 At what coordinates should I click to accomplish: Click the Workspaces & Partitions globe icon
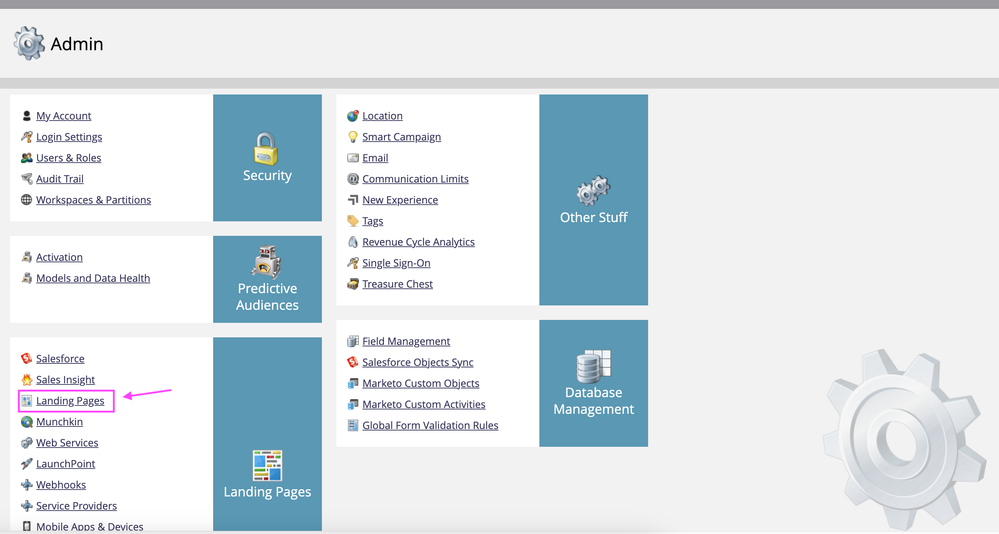point(26,200)
